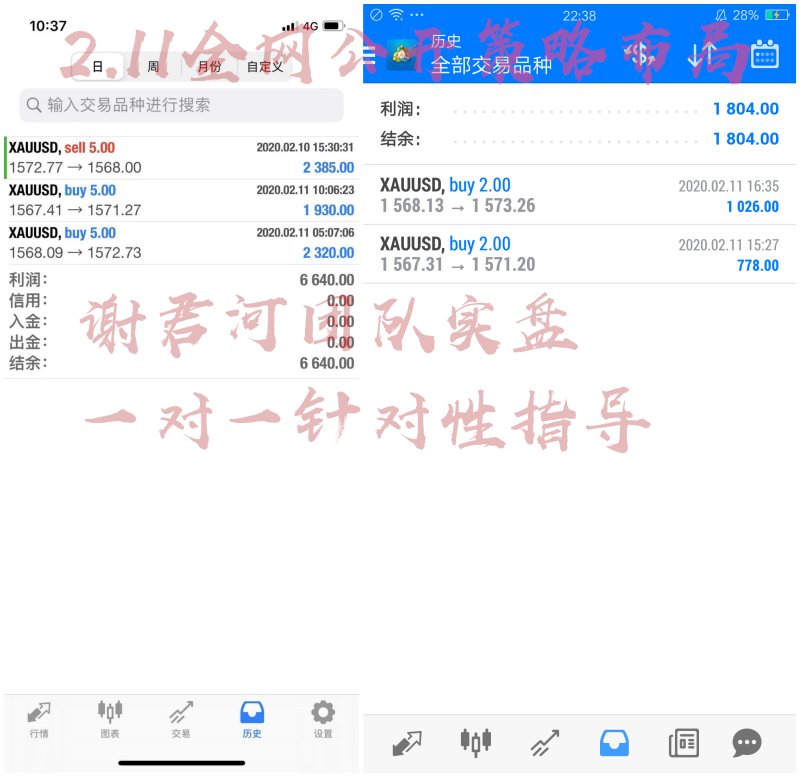Open the XAUUSD buy 5.00 row at 05:07:06

point(182,243)
